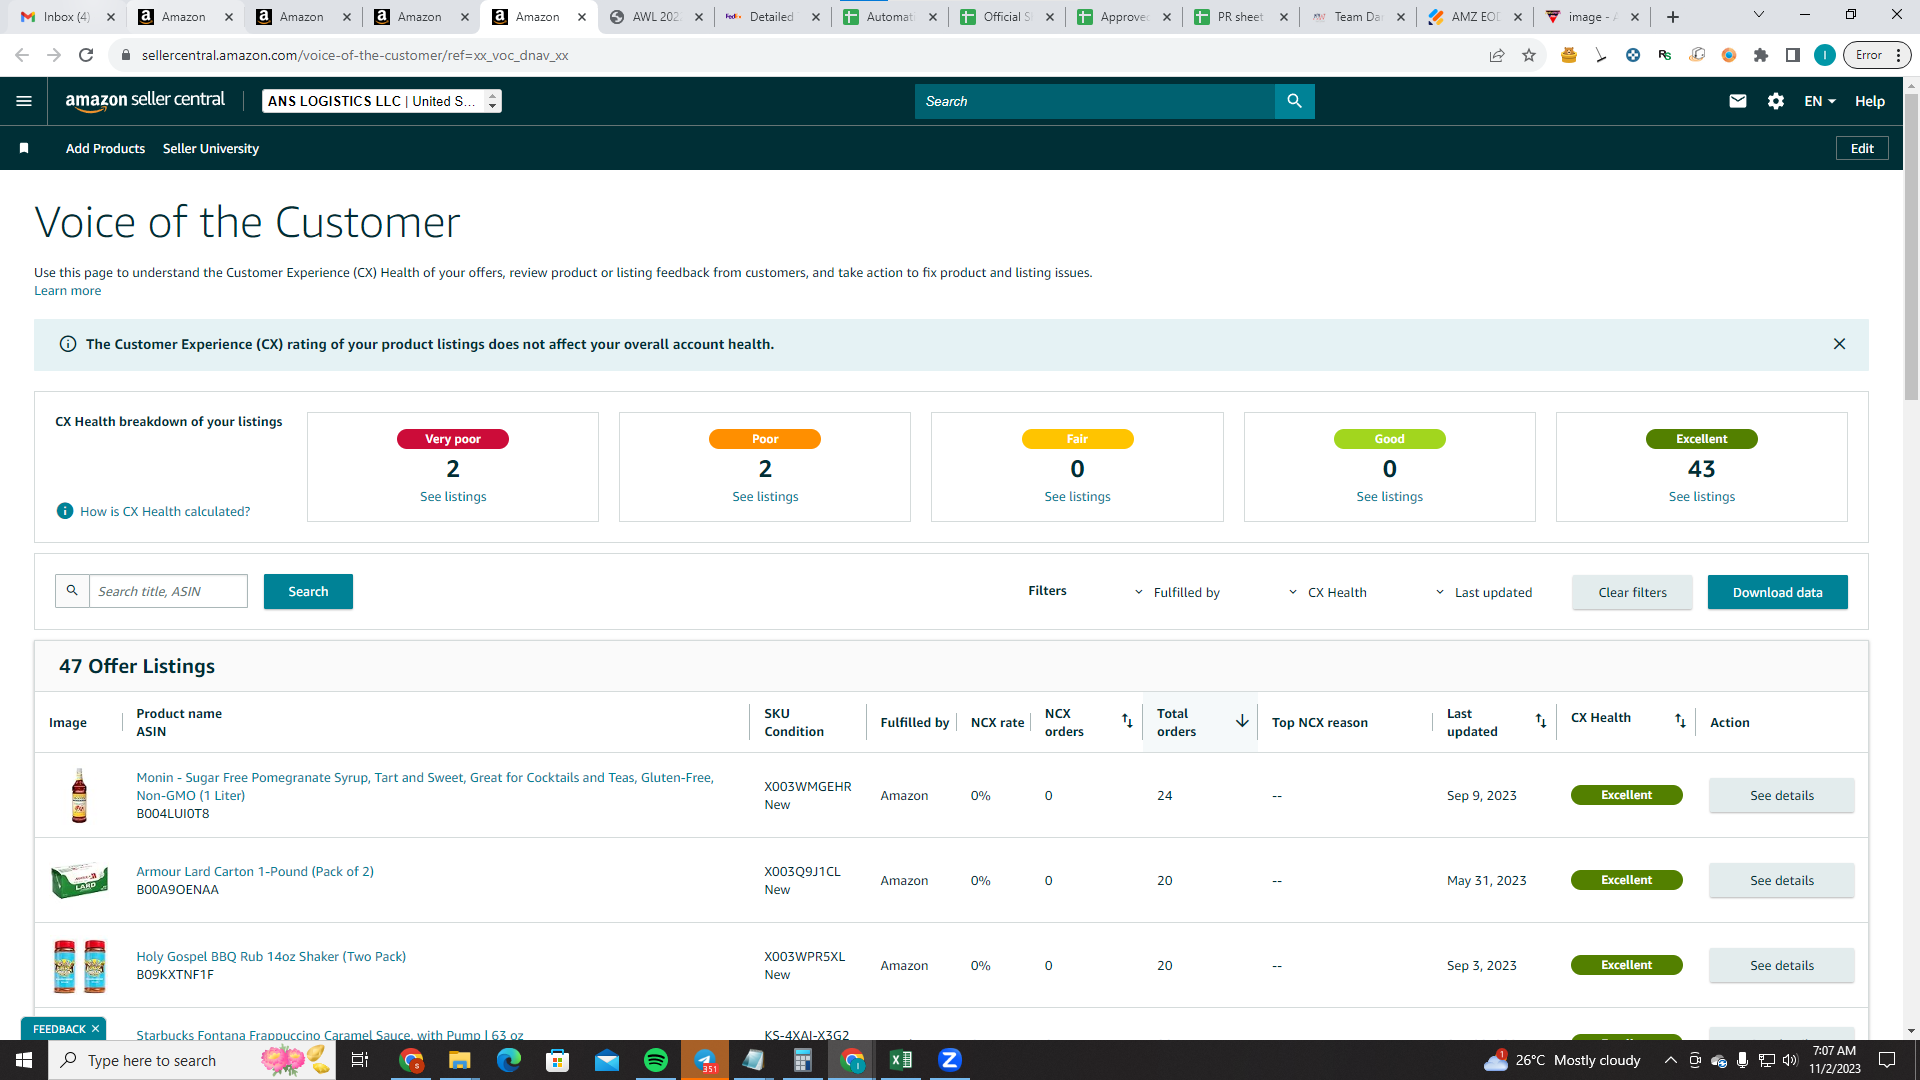Click the magnifier search button in header
The image size is (1920, 1080).
[x=1294, y=101]
